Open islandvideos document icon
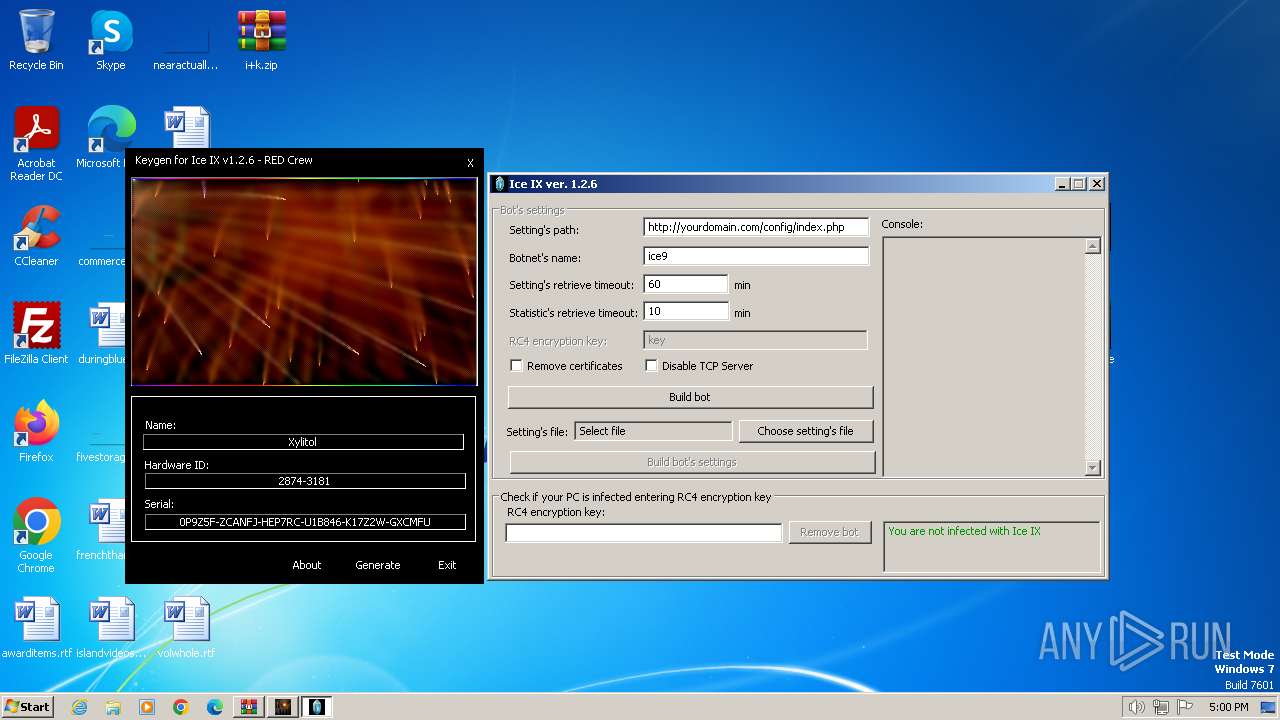Screen dimensions: 1280x720 click(110, 628)
